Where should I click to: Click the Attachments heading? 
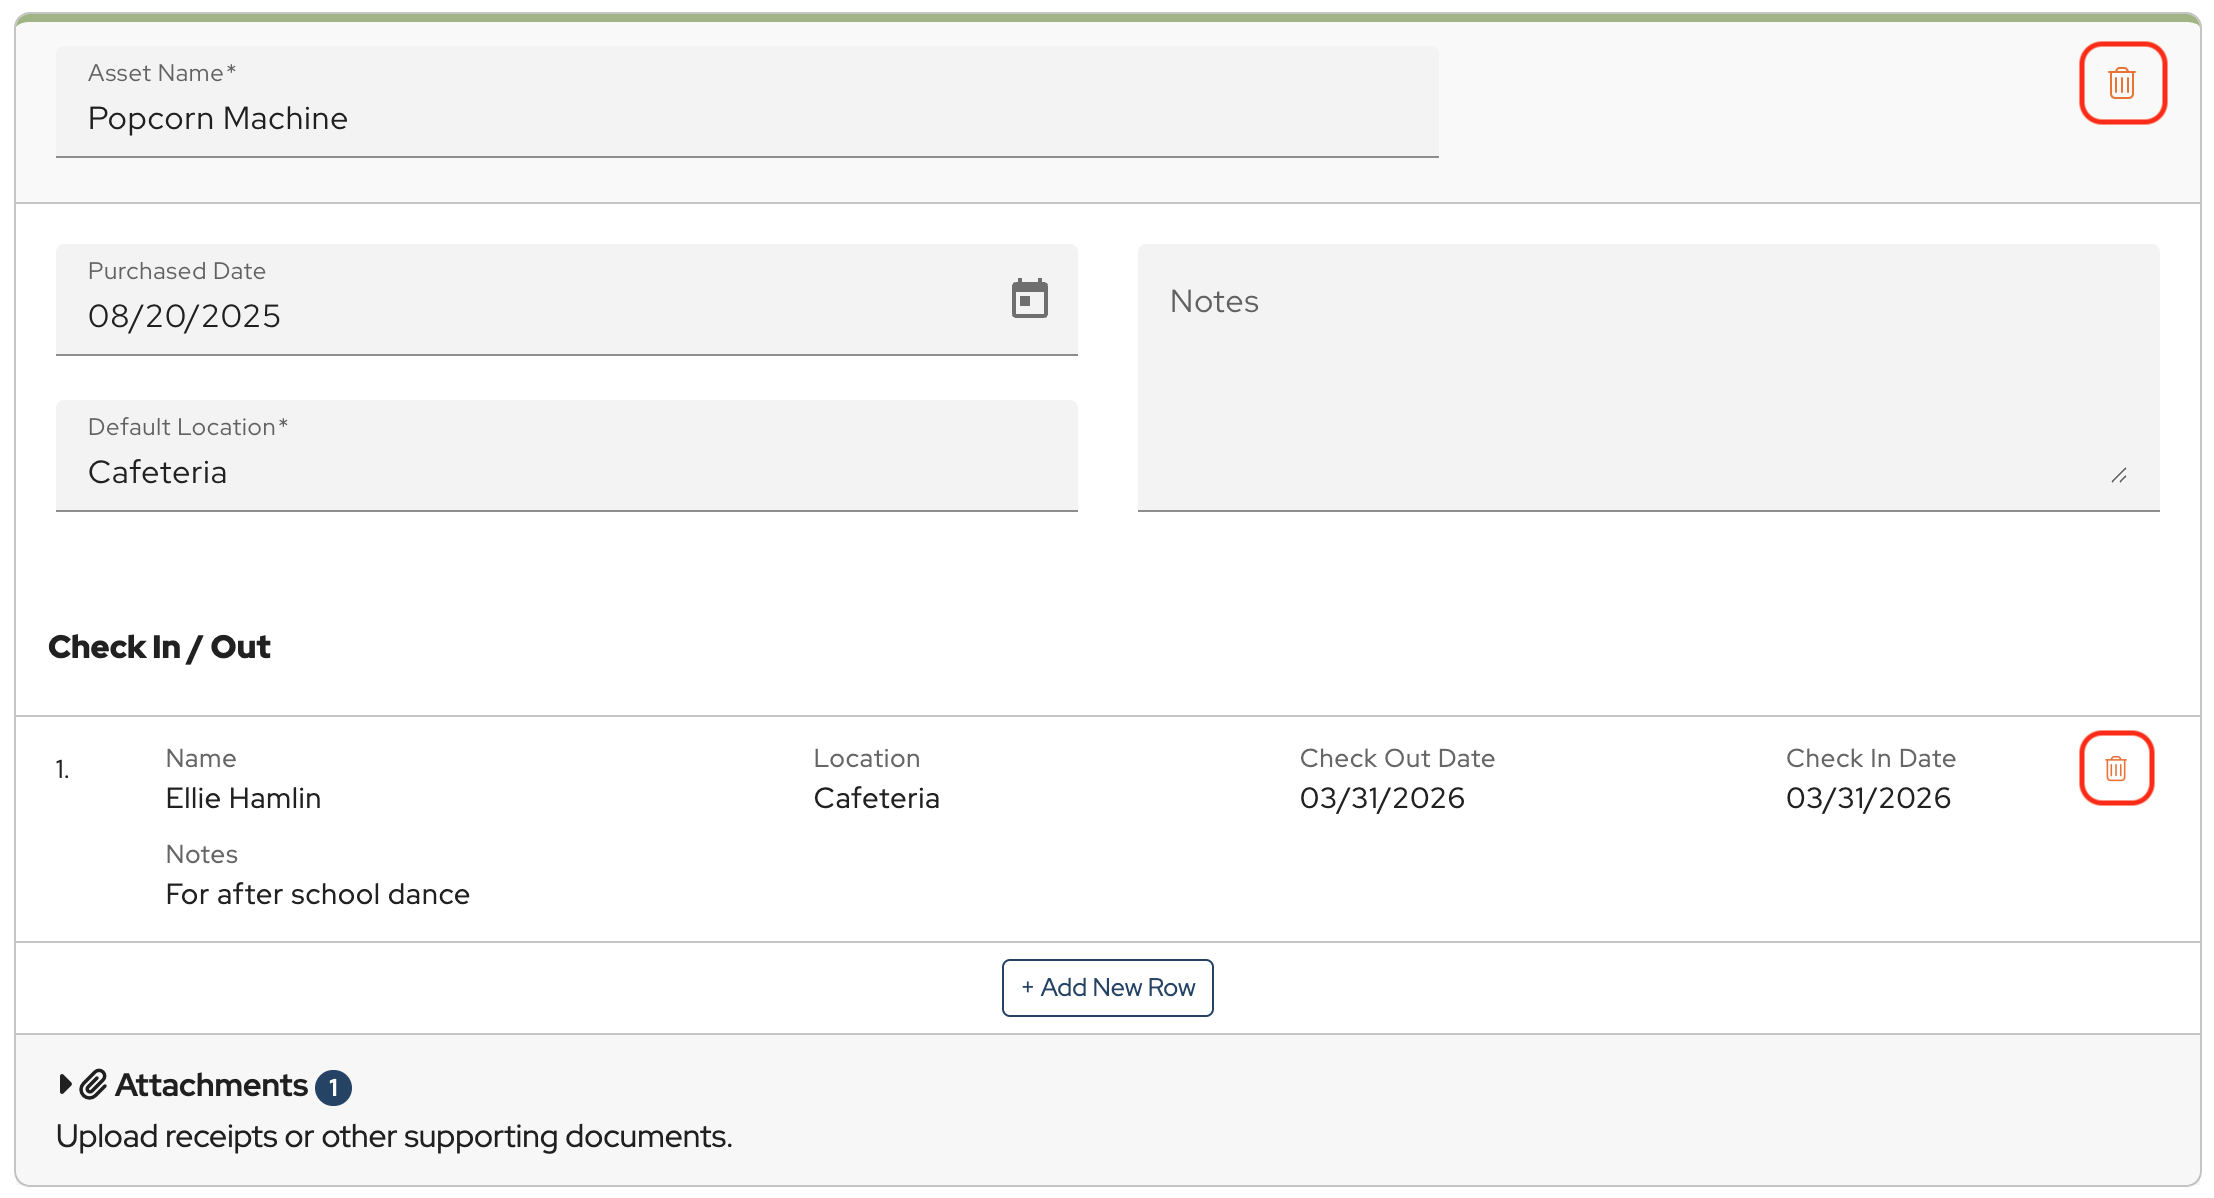[x=211, y=1085]
